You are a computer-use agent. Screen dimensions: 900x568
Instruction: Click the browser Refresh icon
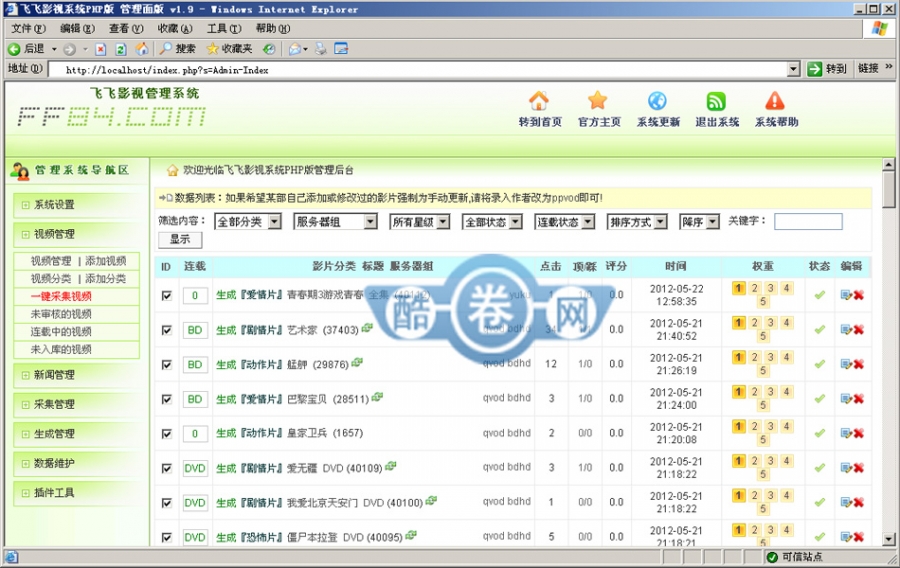click(121, 49)
